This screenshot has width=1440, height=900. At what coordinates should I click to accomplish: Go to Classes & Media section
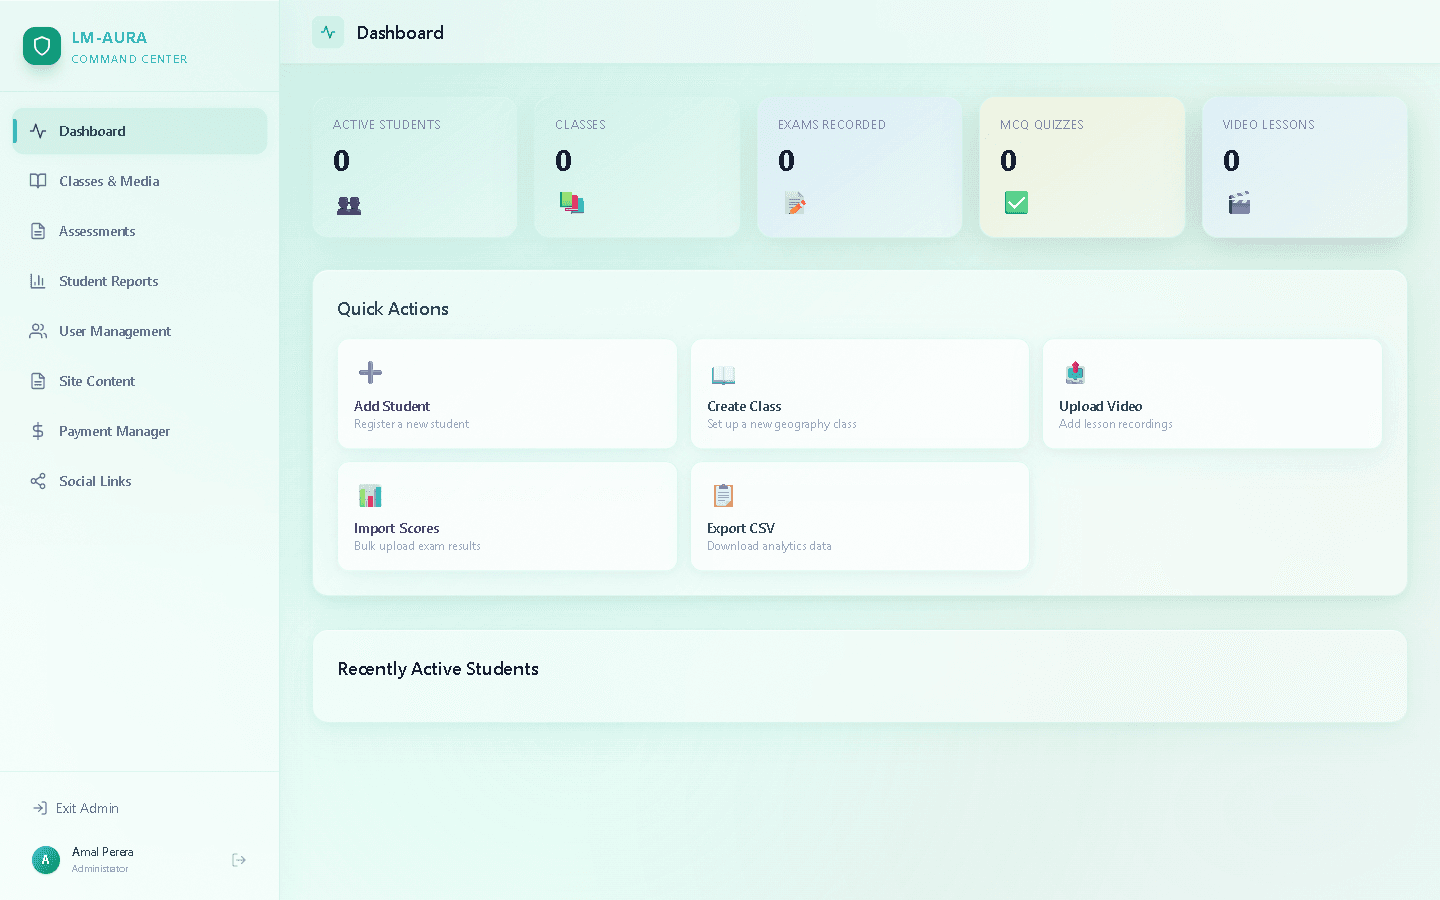coord(140,181)
